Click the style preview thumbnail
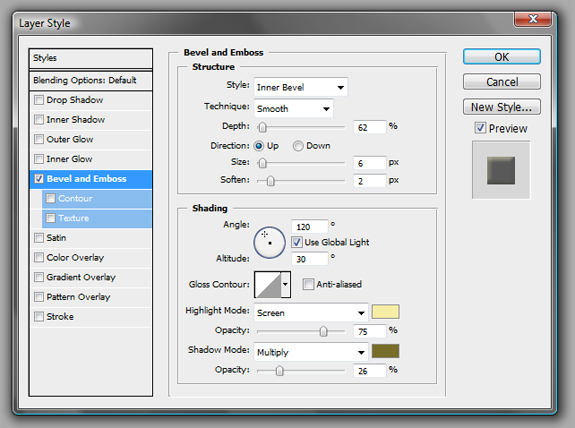 pos(501,171)
